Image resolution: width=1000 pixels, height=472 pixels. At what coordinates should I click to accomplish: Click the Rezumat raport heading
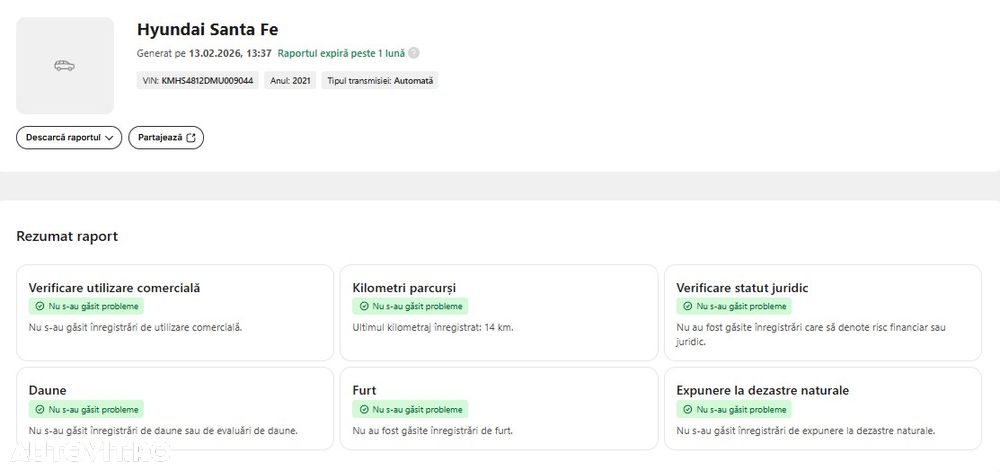67,237
